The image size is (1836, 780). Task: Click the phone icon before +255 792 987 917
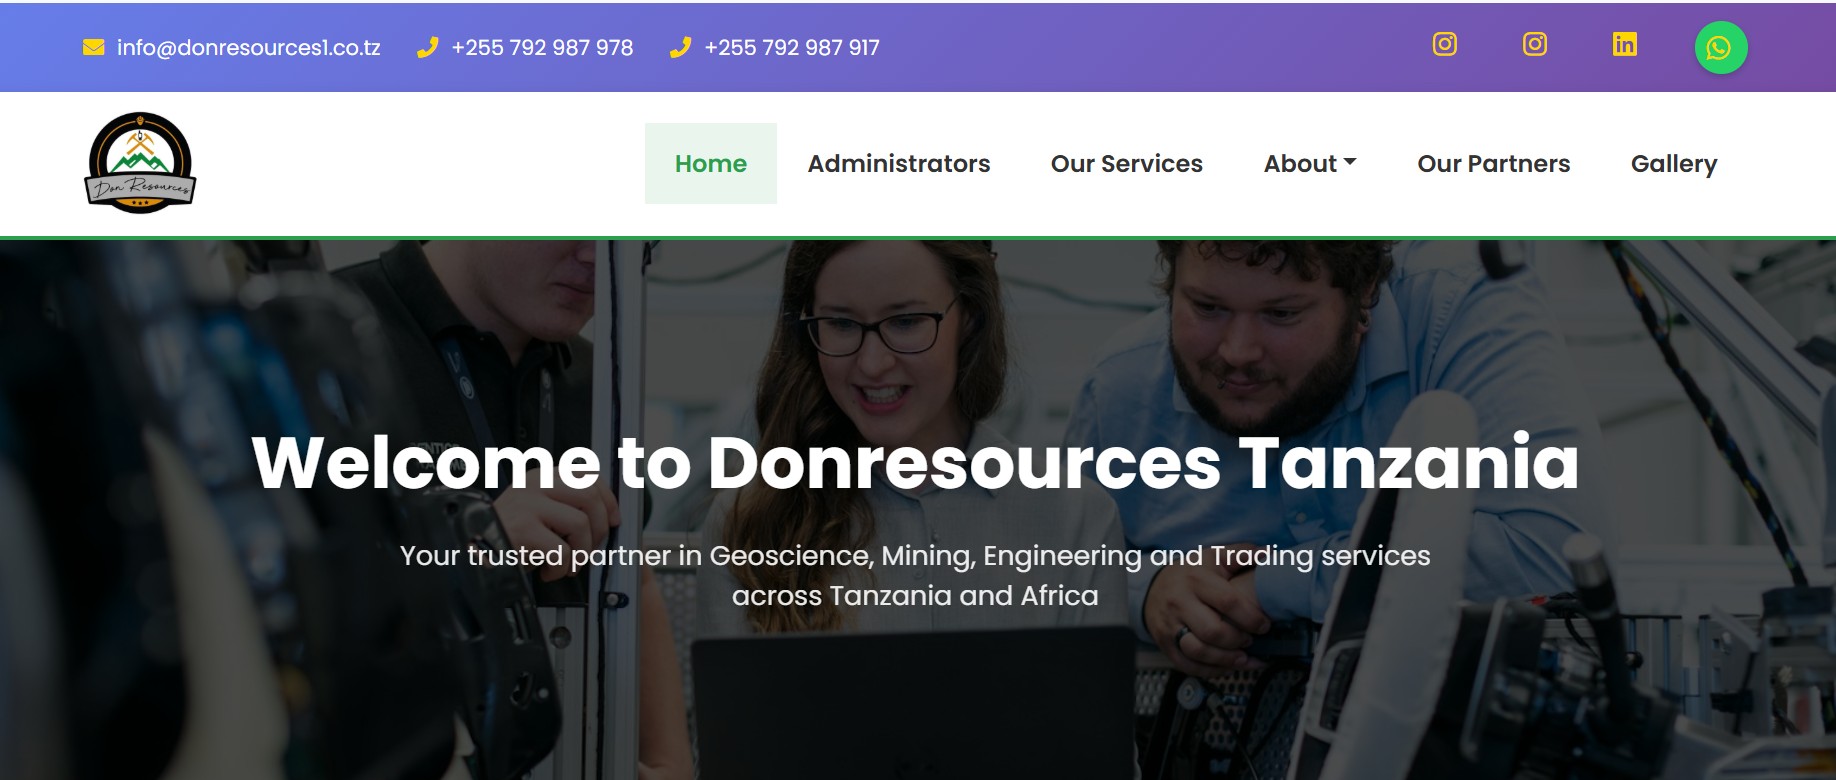tap(681, 47)
